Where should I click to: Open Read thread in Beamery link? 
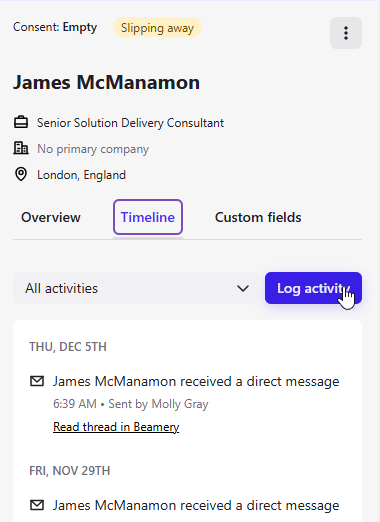coord(116,427)
